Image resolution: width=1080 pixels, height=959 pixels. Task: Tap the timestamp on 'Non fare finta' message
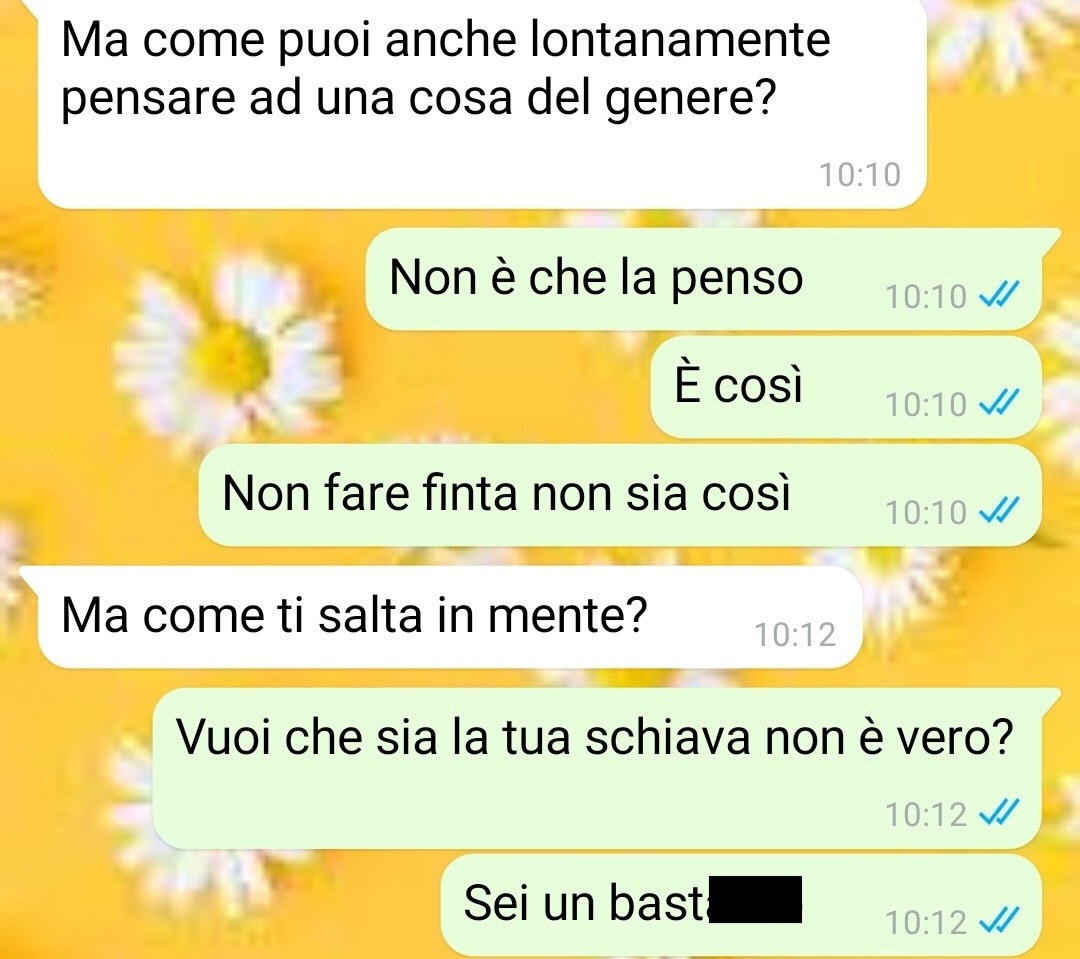pyautogui.click(x=926, y=513)
